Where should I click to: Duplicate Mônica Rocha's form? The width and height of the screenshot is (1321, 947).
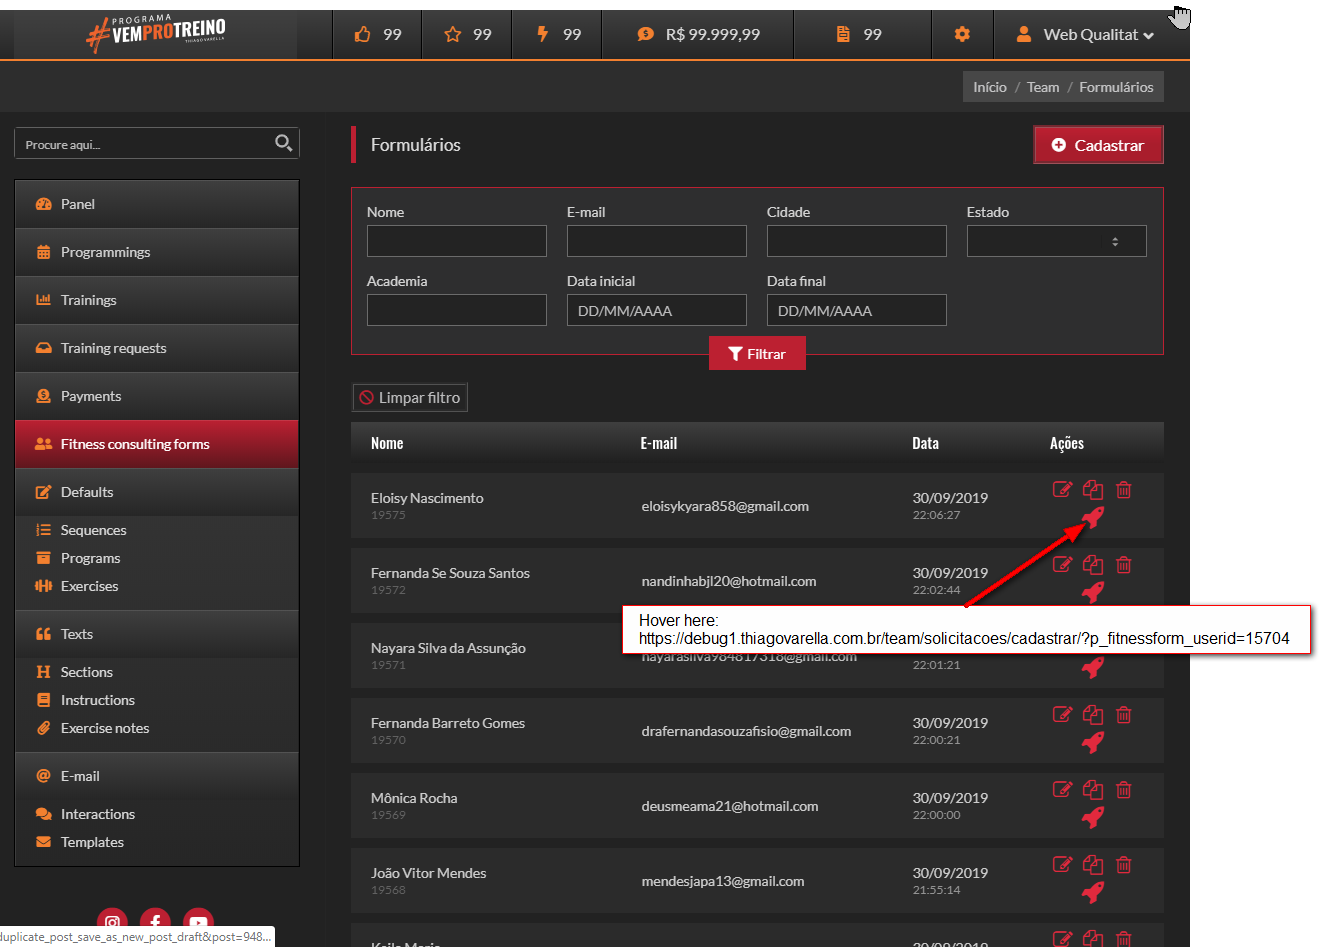click(1093, 789)
